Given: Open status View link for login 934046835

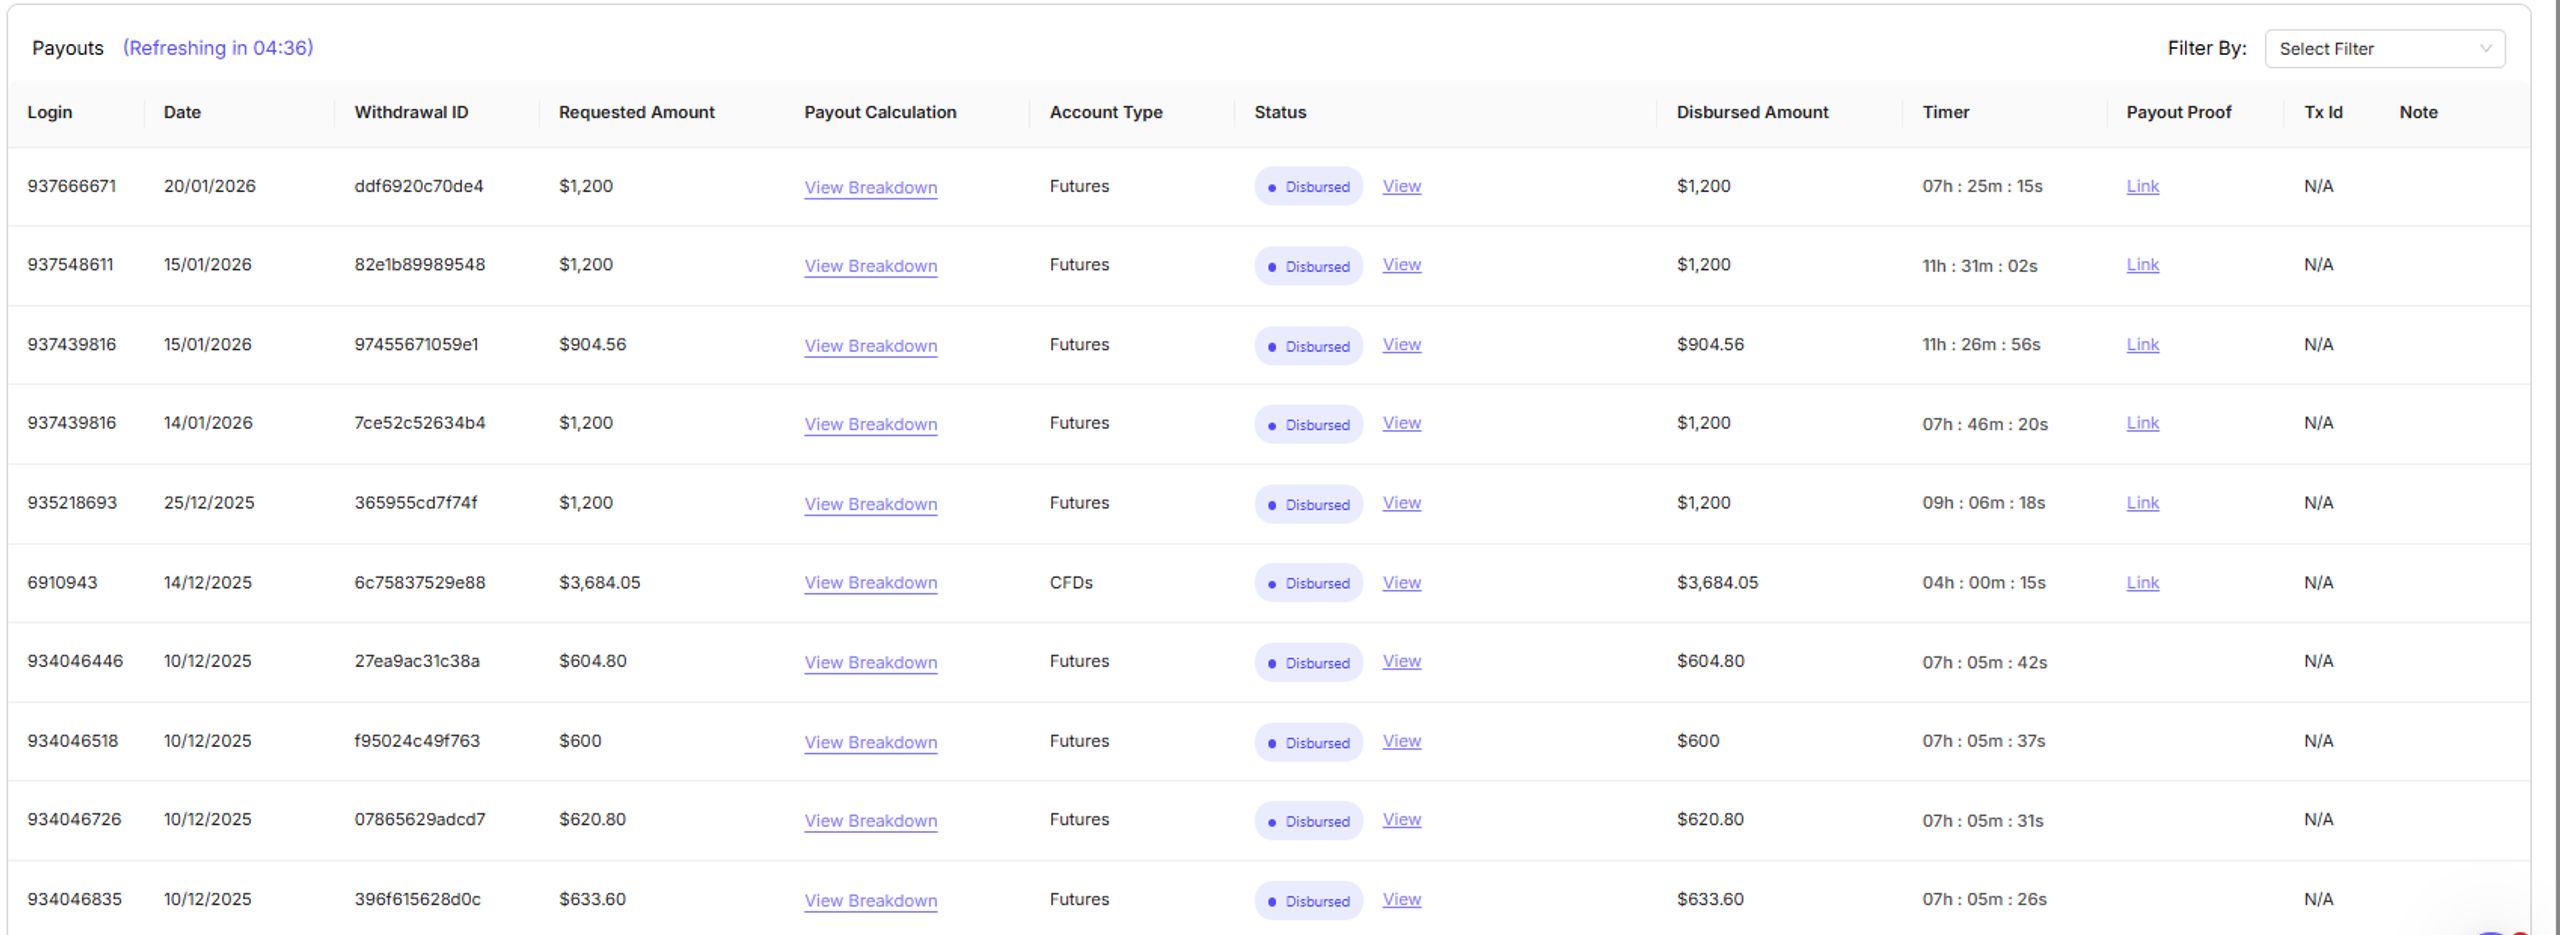Looking at the screenshot, I should pyautogui.click(x=1401, y=899).
